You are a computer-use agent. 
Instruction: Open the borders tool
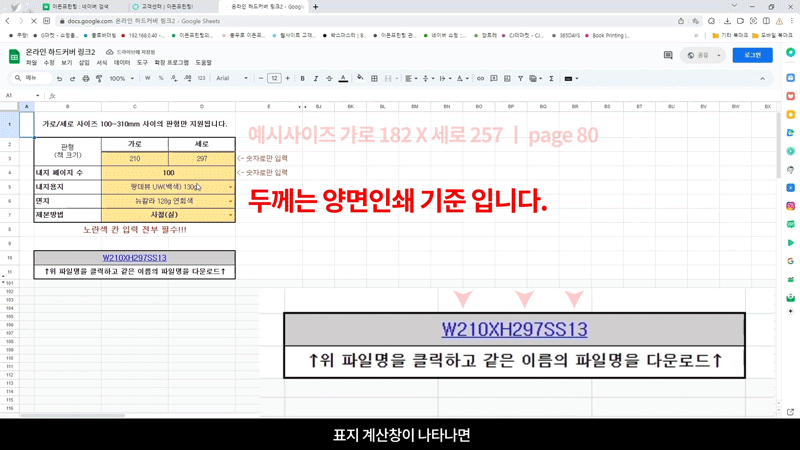tap(374, 79)
